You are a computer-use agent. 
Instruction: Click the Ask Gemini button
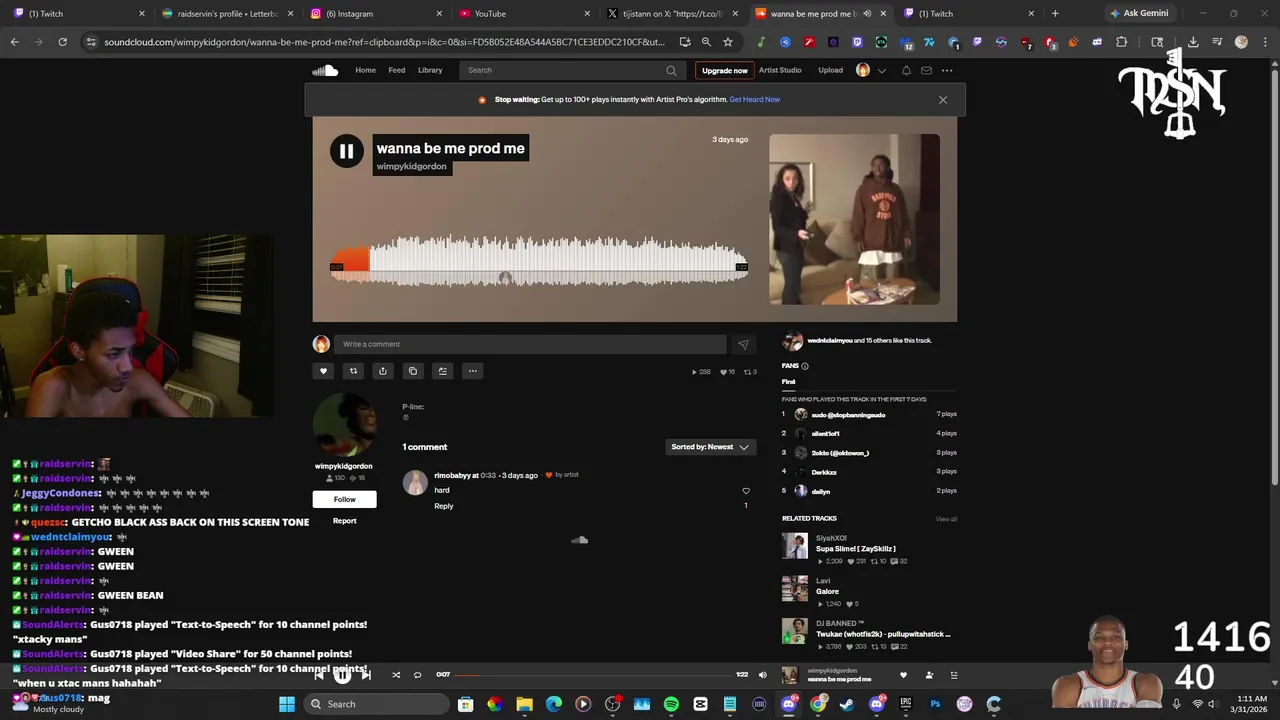(1138, 14)
